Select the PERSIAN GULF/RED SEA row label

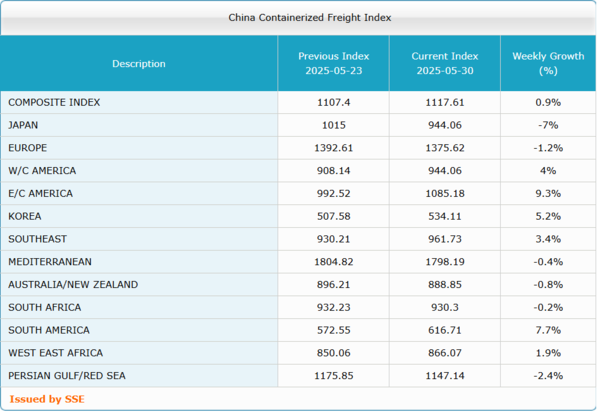pyautogui.click(x=66, y=376)
